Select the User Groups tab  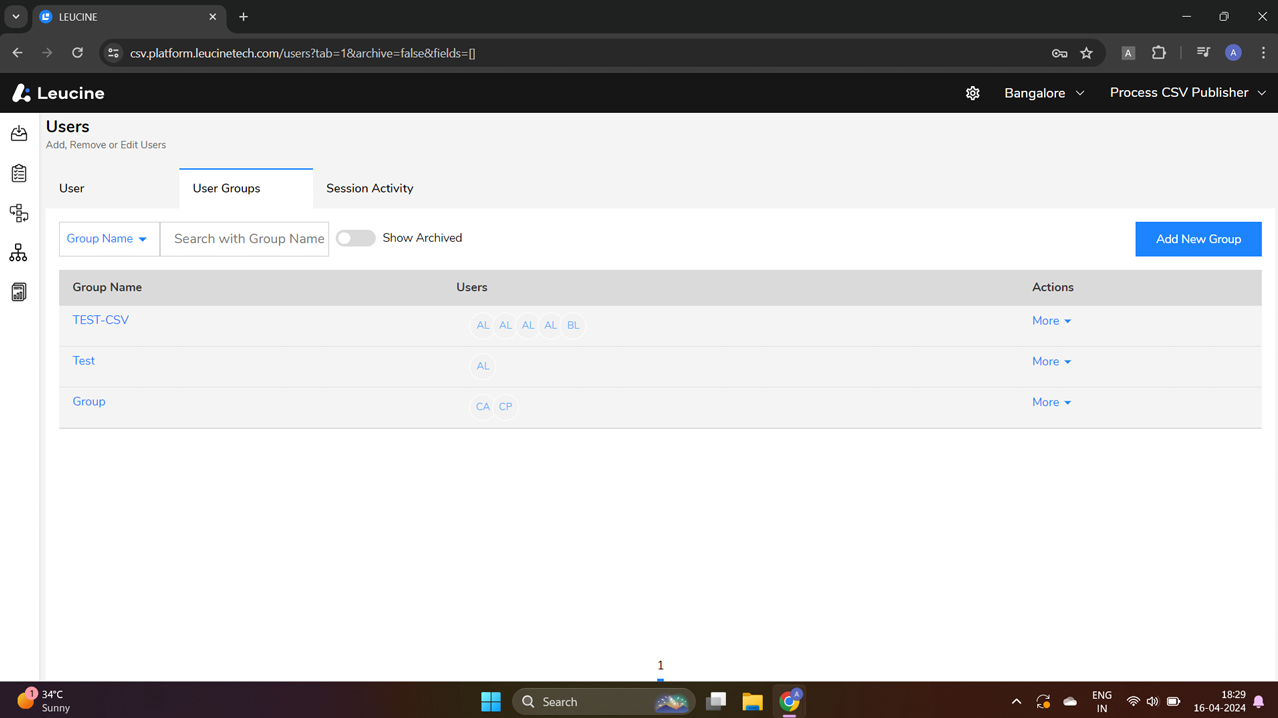246,188
